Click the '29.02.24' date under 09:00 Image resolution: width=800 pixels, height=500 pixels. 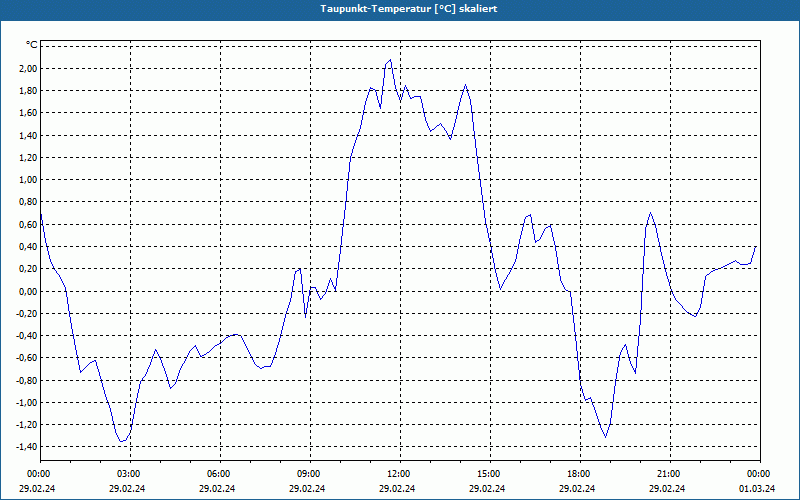point(307,488)
